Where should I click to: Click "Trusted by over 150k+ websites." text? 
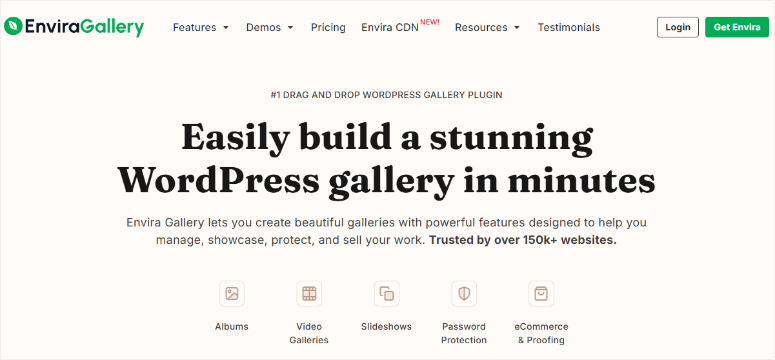point(523,241)
